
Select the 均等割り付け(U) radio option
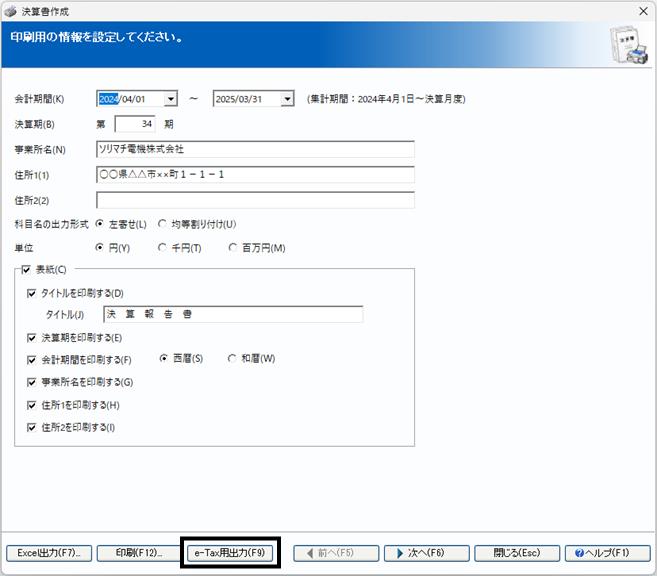162,224
